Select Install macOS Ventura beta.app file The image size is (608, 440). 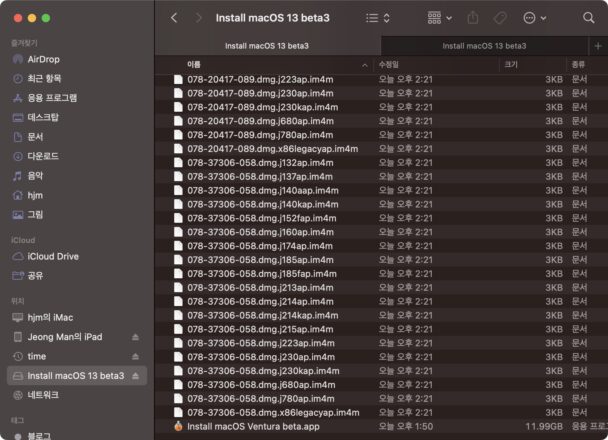click(253, 426)
